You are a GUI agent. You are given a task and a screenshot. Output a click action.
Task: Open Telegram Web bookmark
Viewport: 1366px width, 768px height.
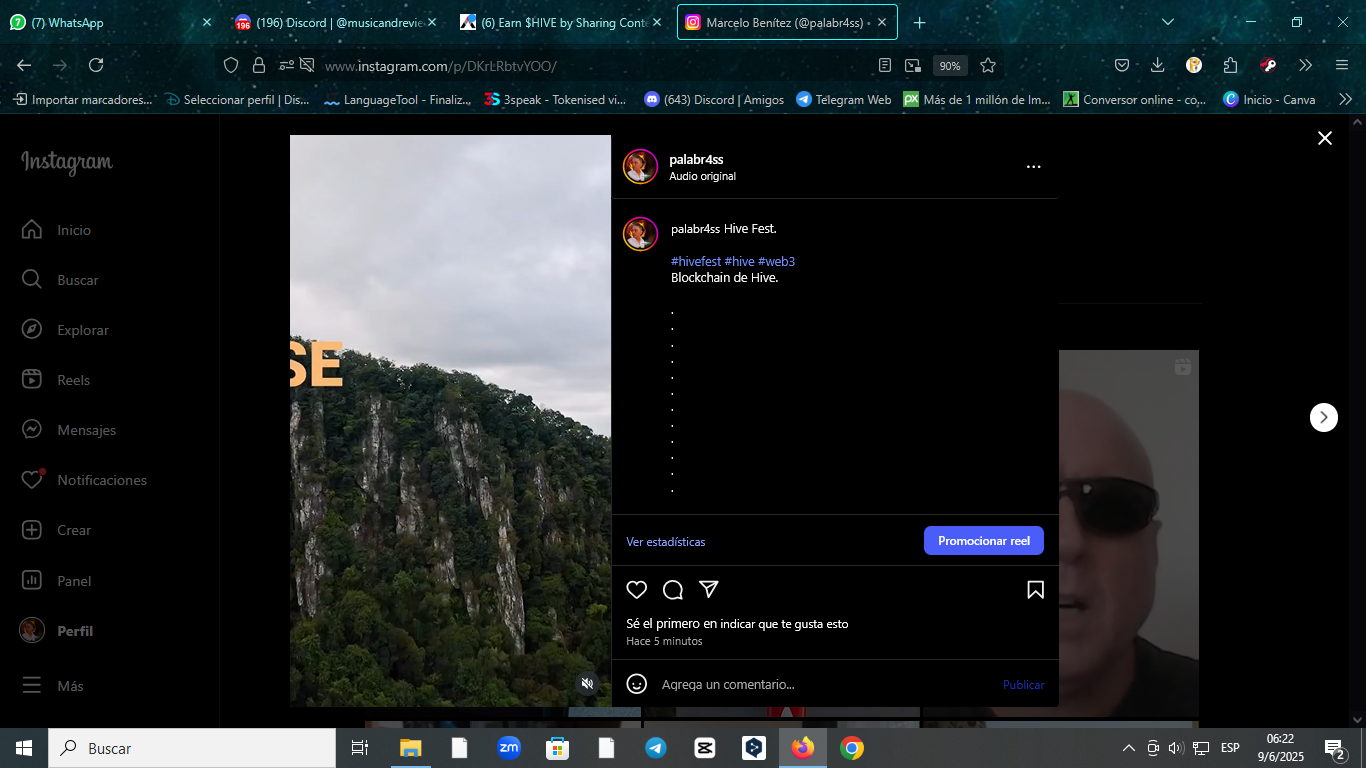click(x=843, y=99)
